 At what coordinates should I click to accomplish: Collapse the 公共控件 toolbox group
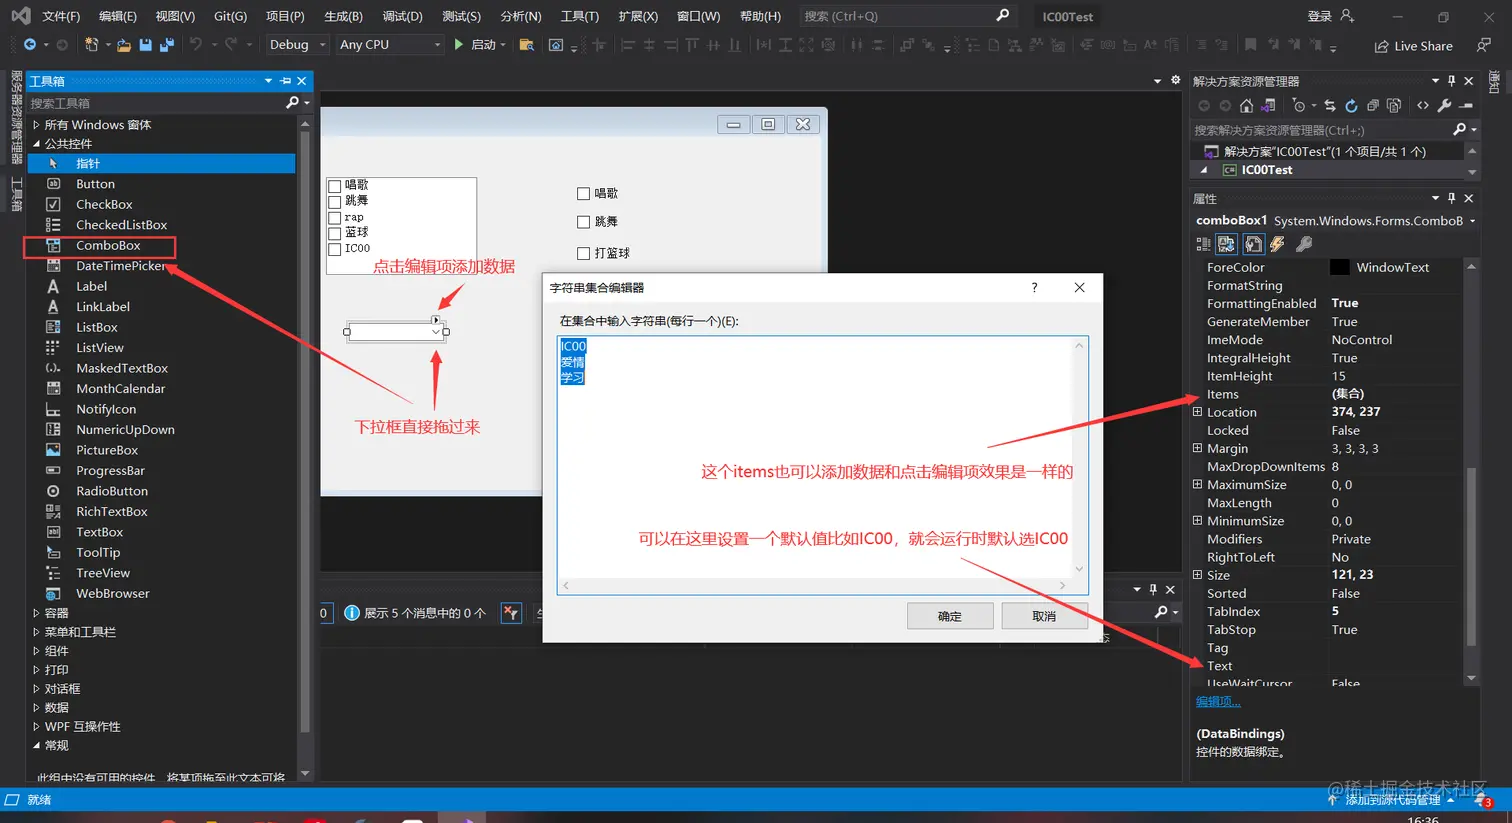click(36, 144)
